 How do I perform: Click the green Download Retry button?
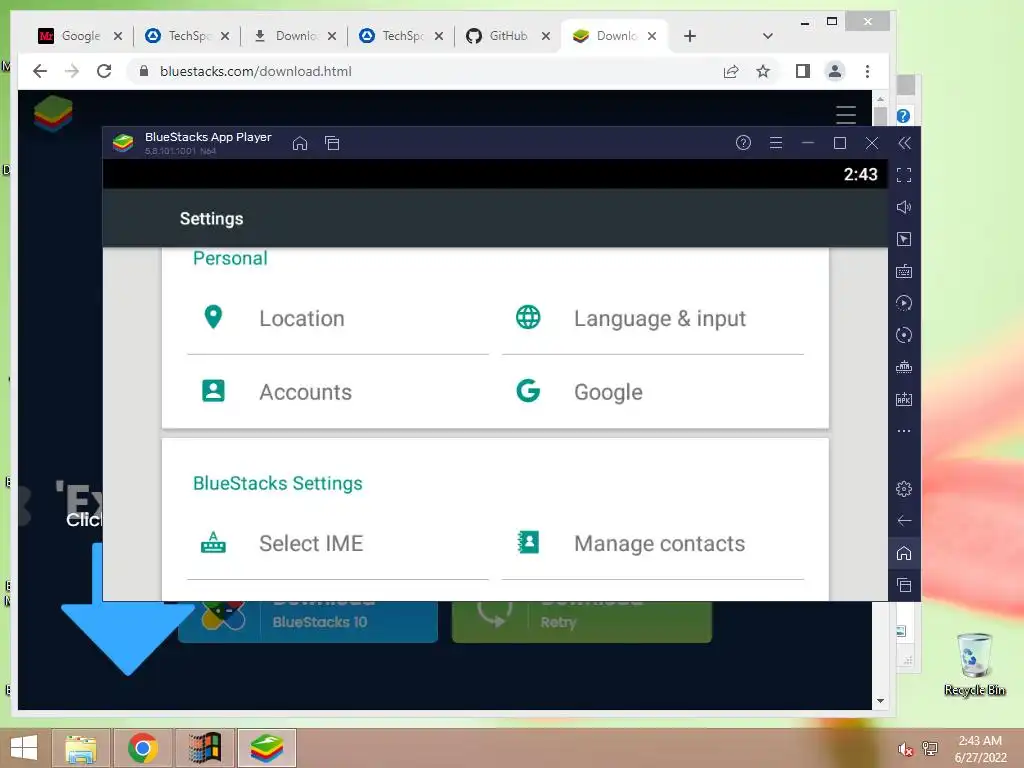click(582, 621)
